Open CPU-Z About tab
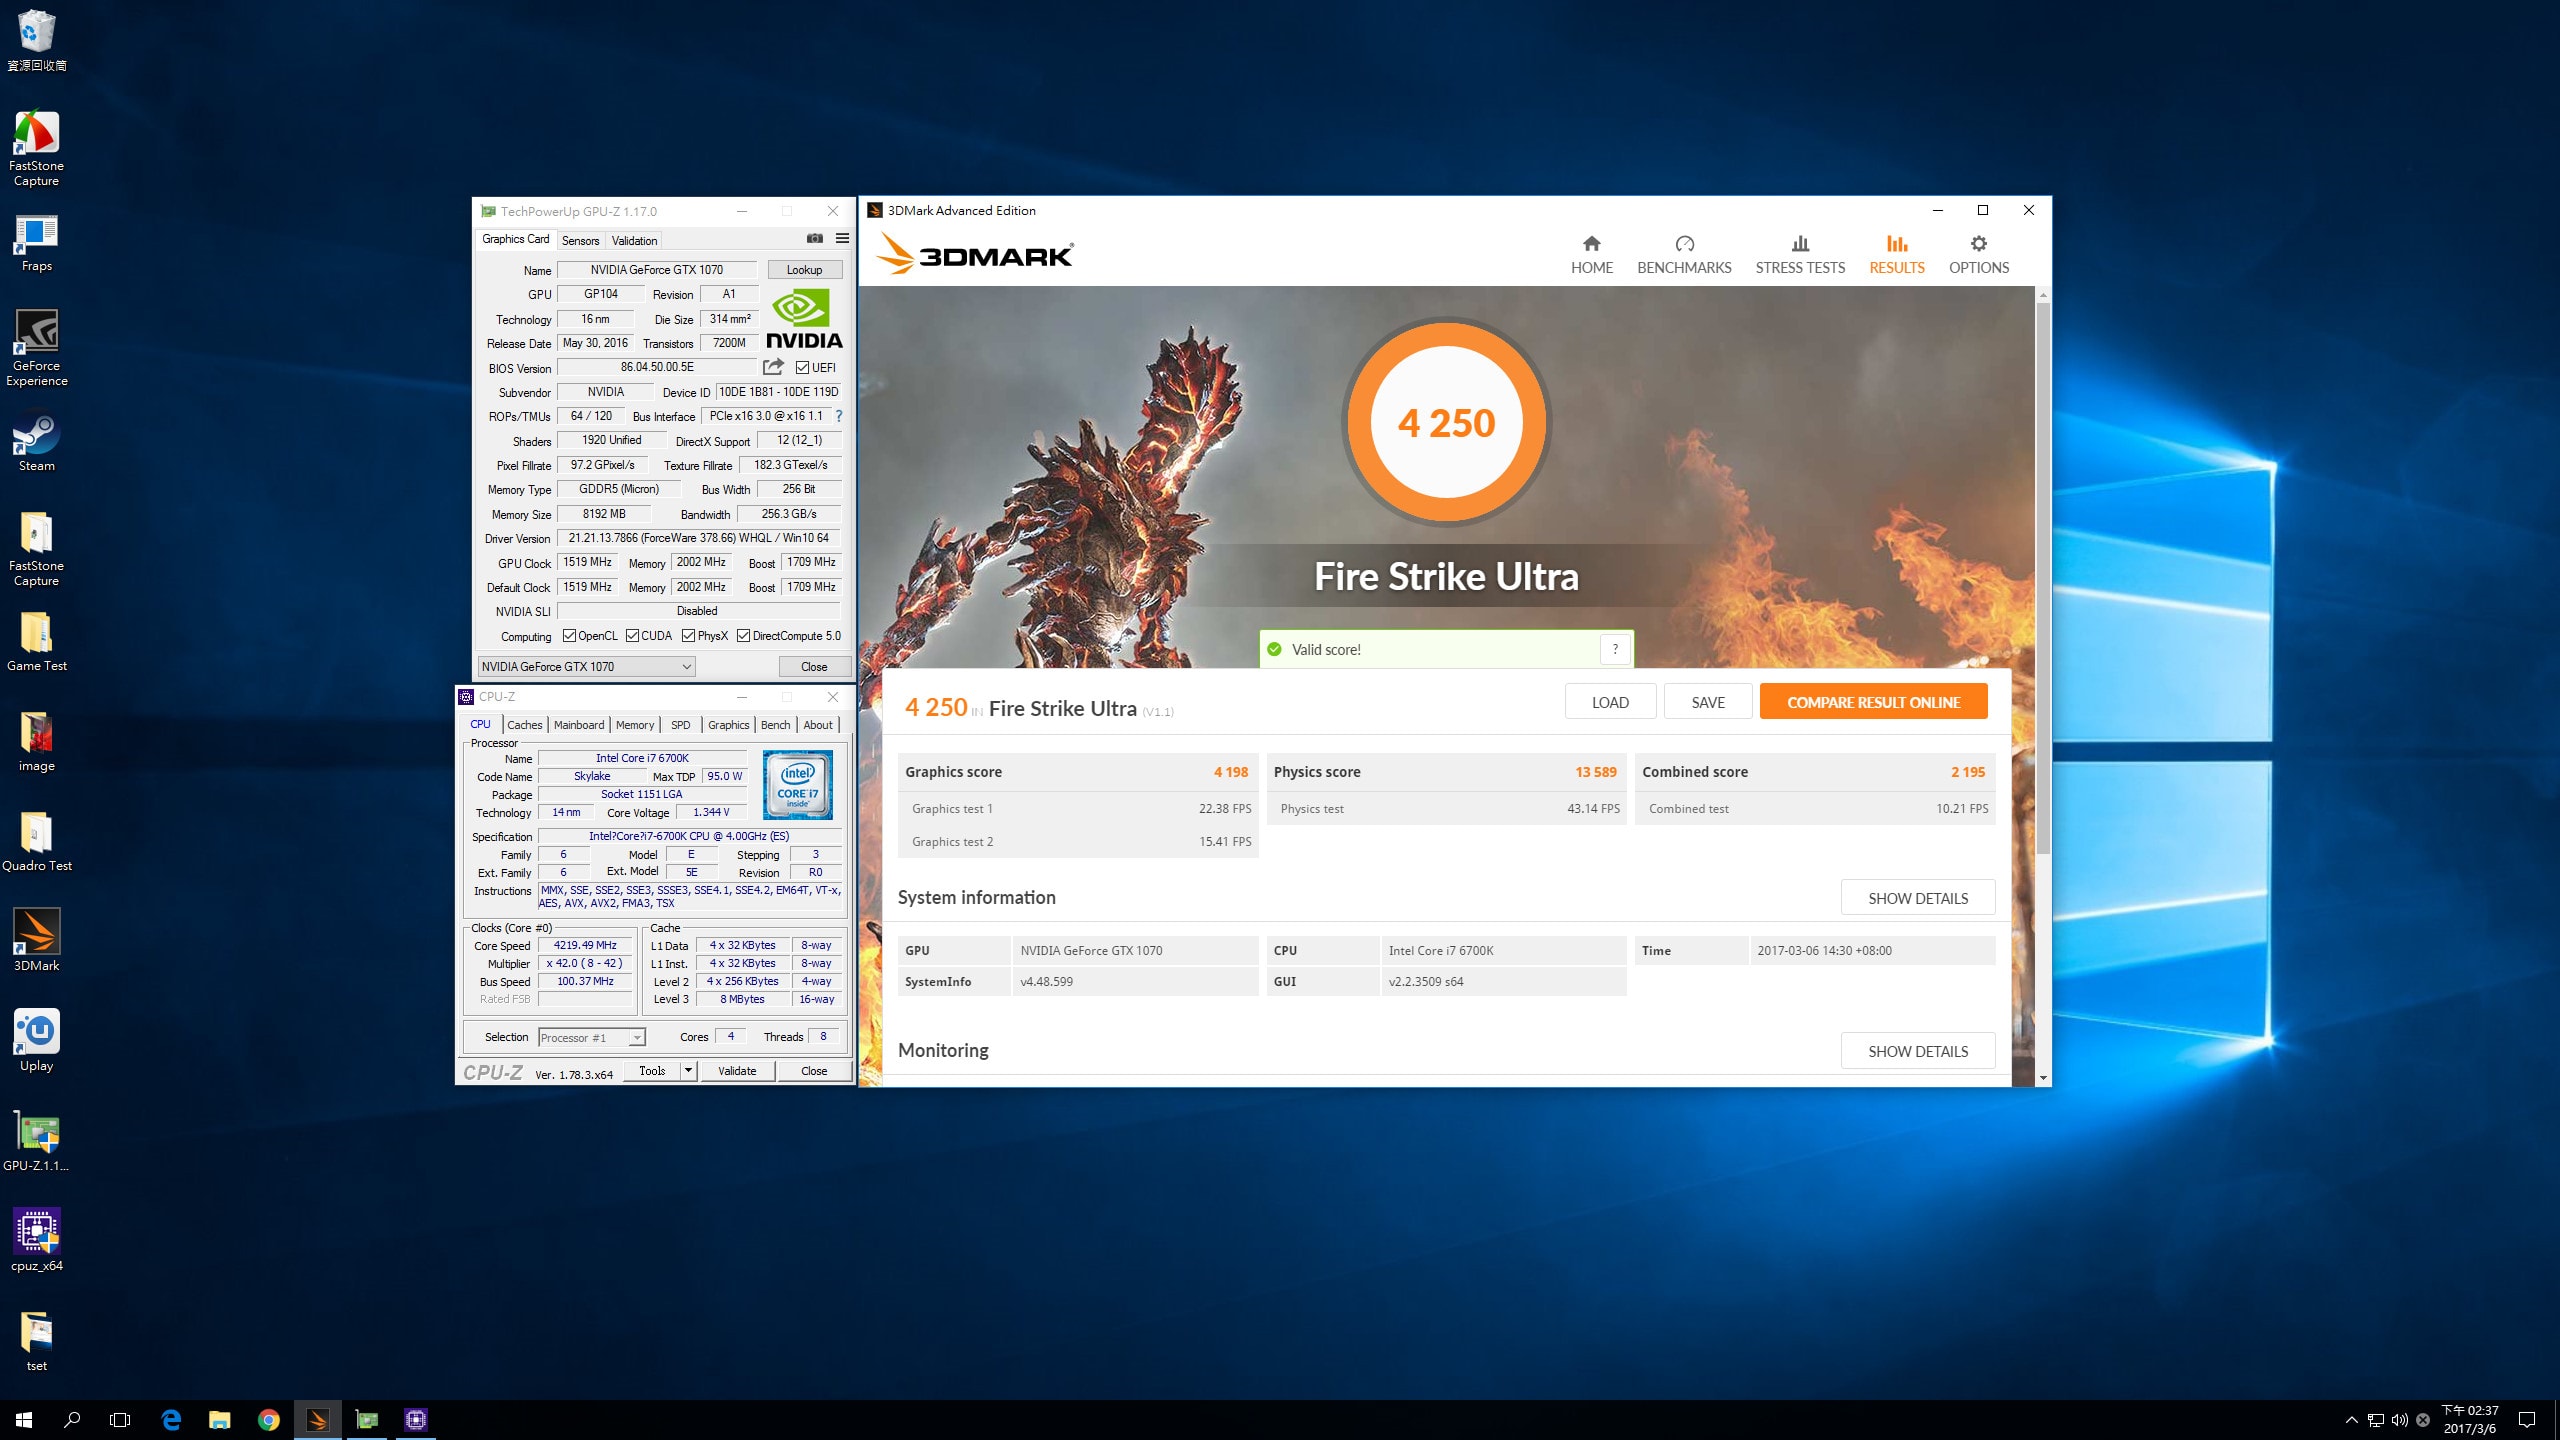The height and width of the screenshot is (1440, 2560). [818, 725]
